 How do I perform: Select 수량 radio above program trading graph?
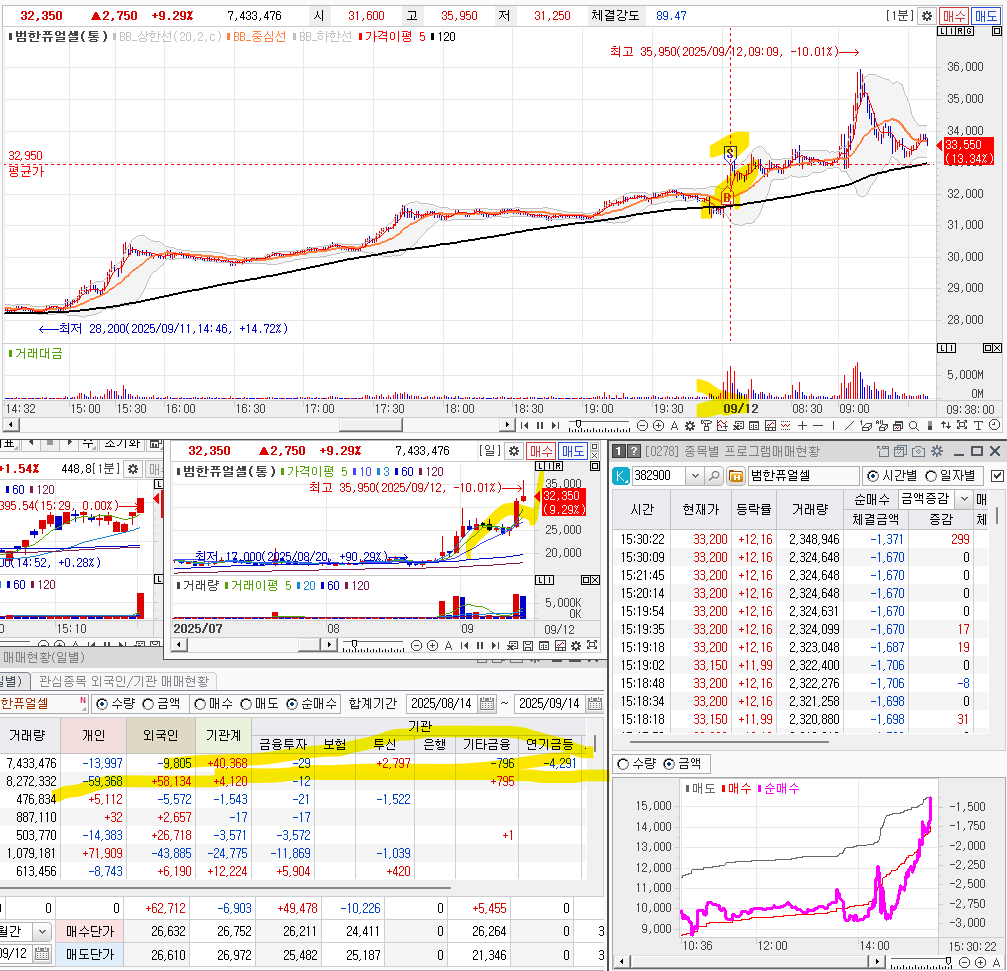[622, 764]
